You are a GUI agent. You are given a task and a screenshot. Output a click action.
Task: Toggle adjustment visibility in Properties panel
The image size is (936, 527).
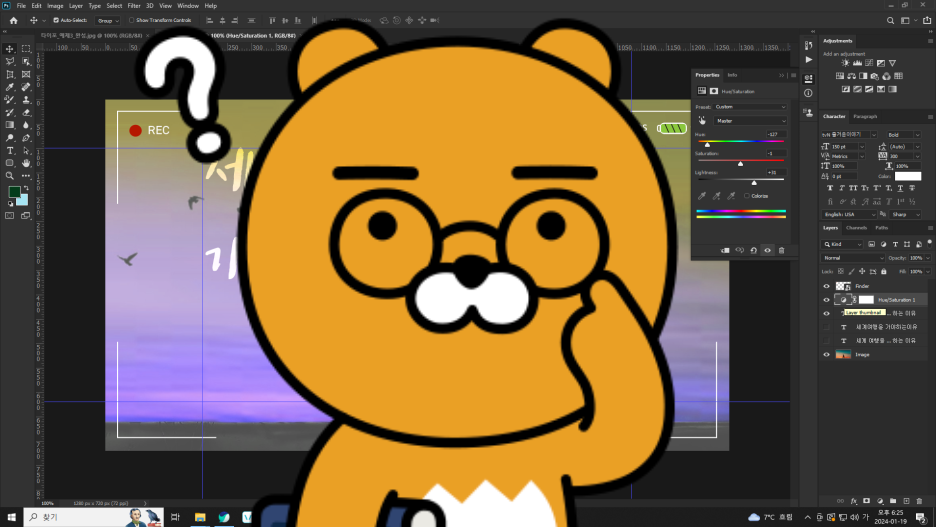(768, 251)
